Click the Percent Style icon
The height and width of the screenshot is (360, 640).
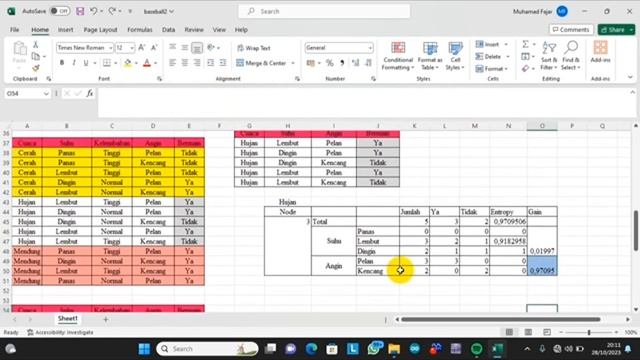[329, 63]
